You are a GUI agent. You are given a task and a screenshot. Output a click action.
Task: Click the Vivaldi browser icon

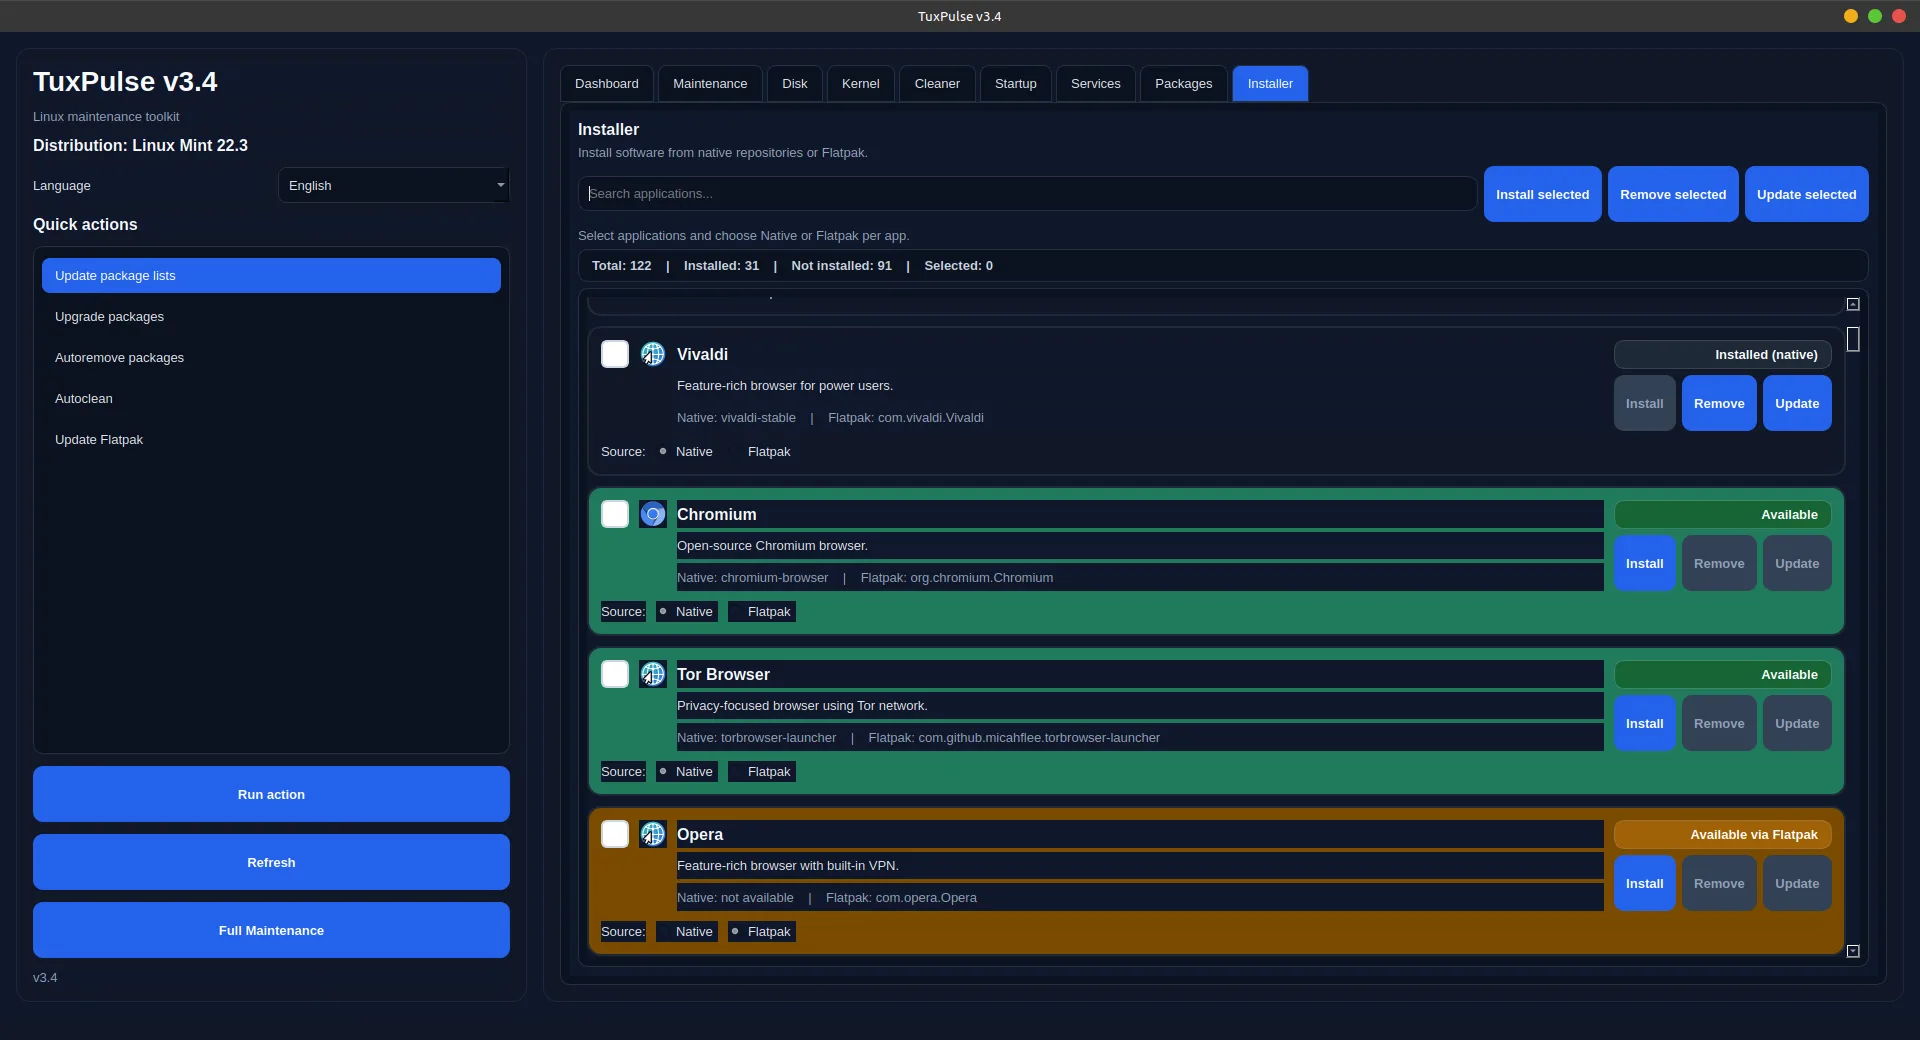coord(652,354)
